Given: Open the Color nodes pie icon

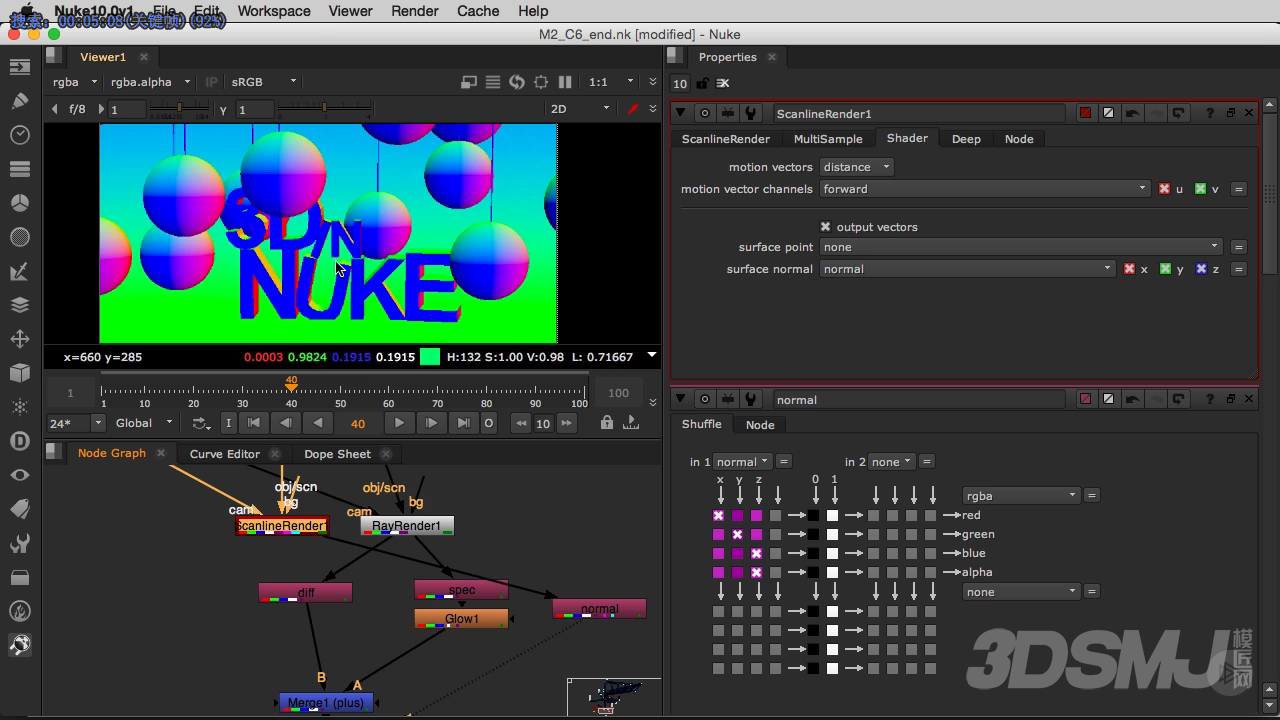Looking at the screenshot, I should click(x=19, y=203).
